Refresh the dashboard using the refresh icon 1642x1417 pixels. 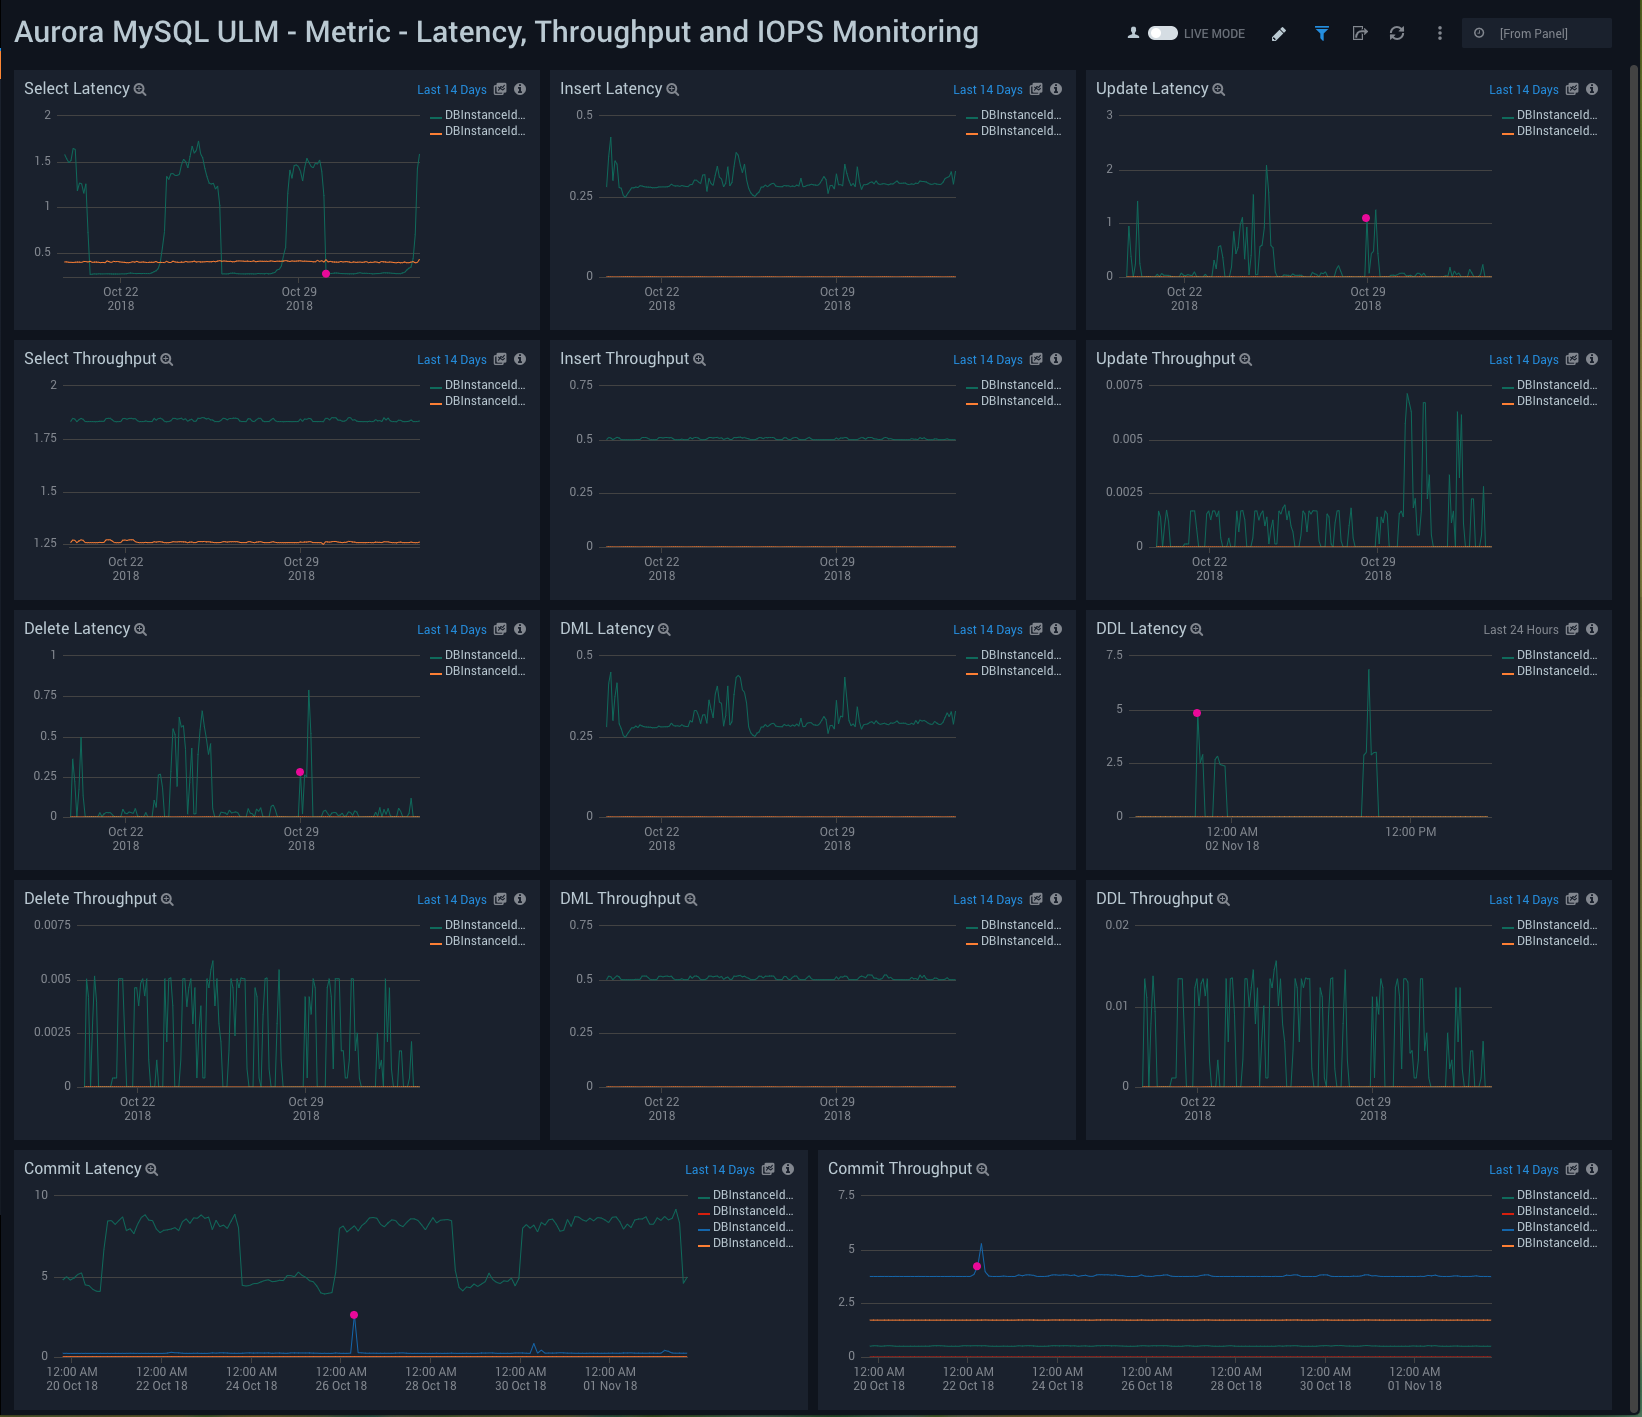pos(1397,33)
